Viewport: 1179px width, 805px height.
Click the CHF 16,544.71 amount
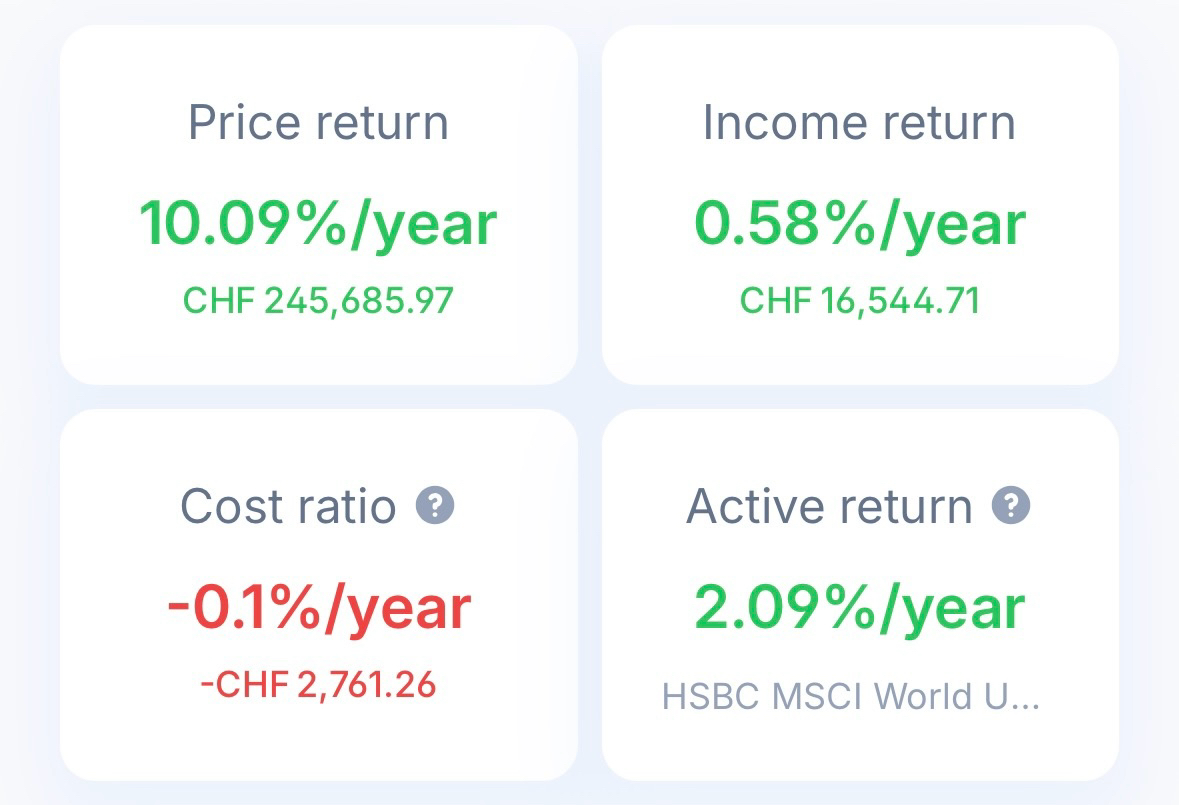click(860, 300)
